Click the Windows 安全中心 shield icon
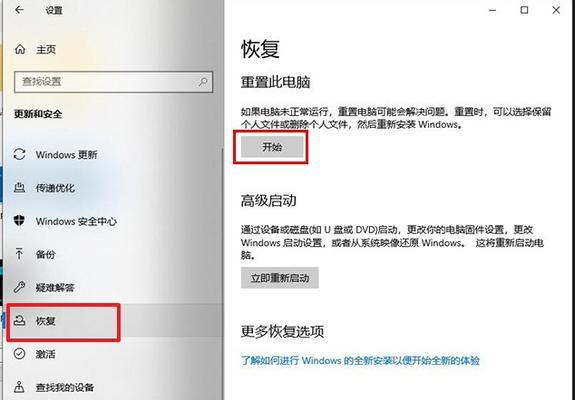 tap(19, 221)
